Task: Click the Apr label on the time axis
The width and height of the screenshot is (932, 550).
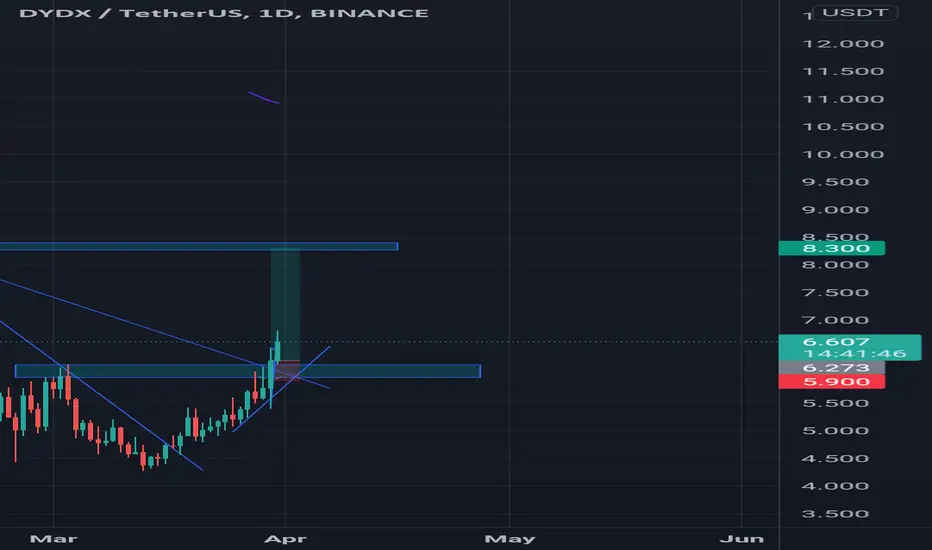Action: pyautogui.click(x=285, y=539)
